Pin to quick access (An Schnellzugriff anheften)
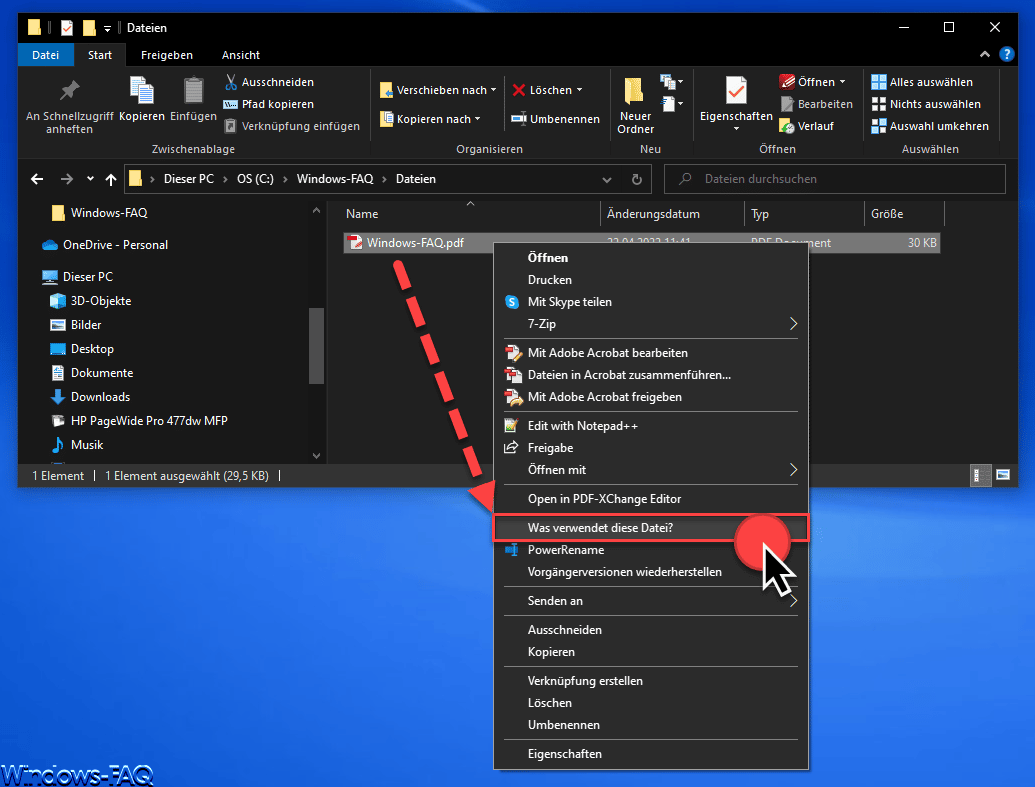Viewport: 1035px width, 787px height. click(69, 106)
